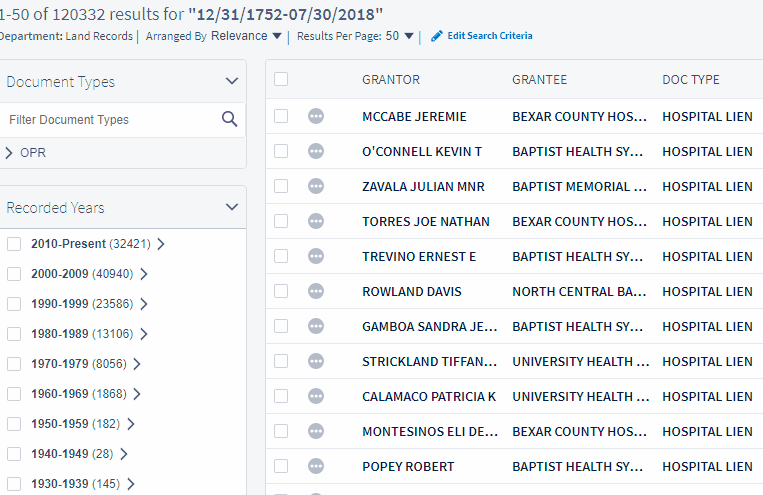Open the options icon for ROWLAND DAVIS row
Viewport: 763px width, 495px height.
pos(316,292)
